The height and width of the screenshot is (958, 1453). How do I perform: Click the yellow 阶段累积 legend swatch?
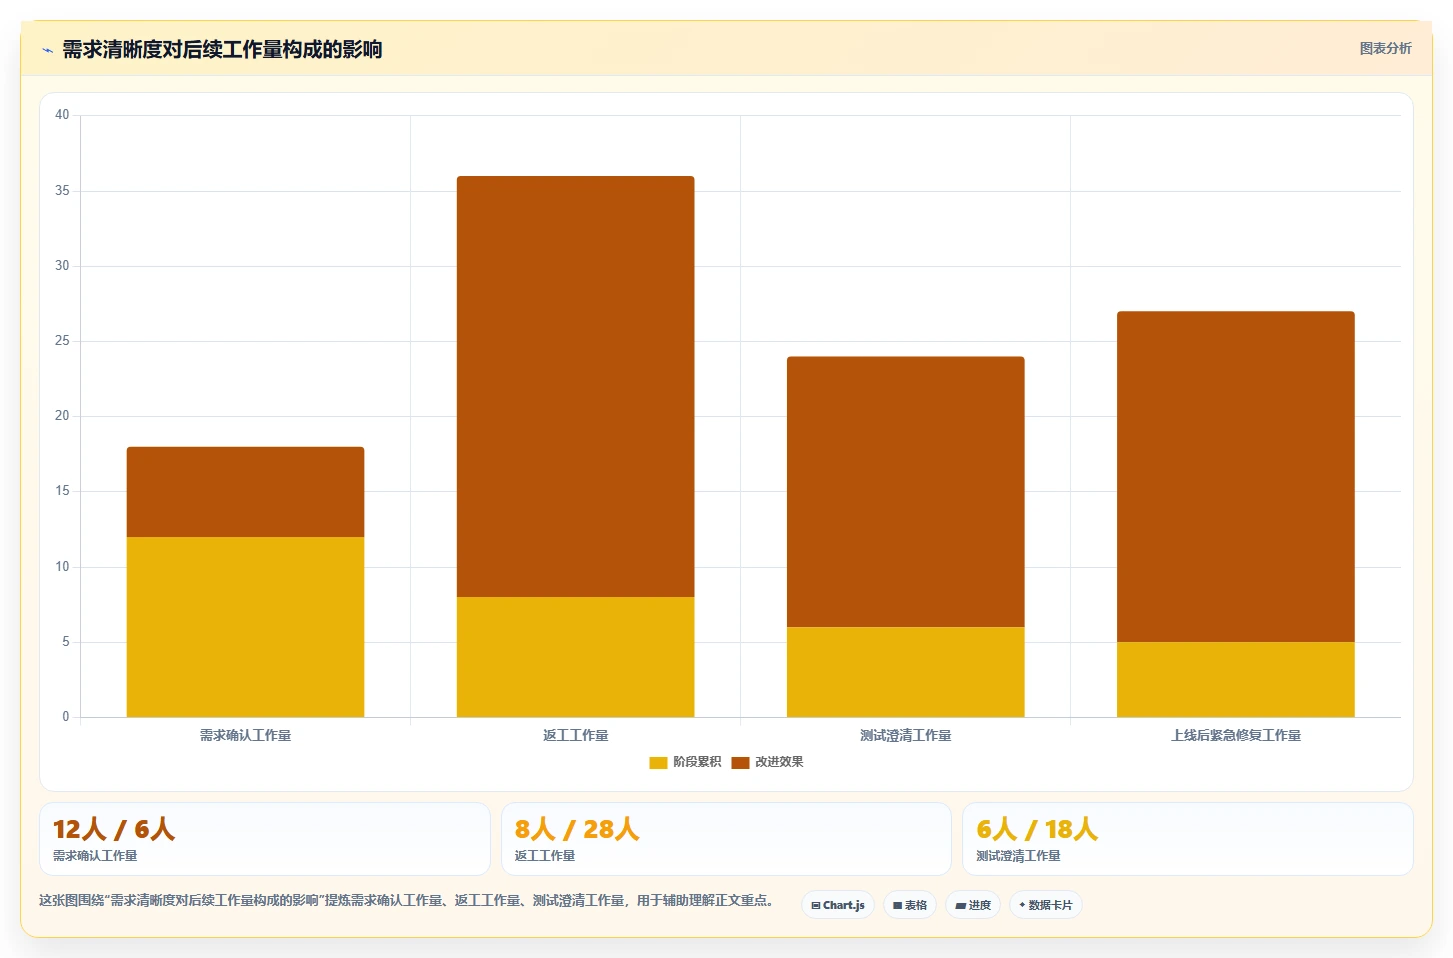658,763
